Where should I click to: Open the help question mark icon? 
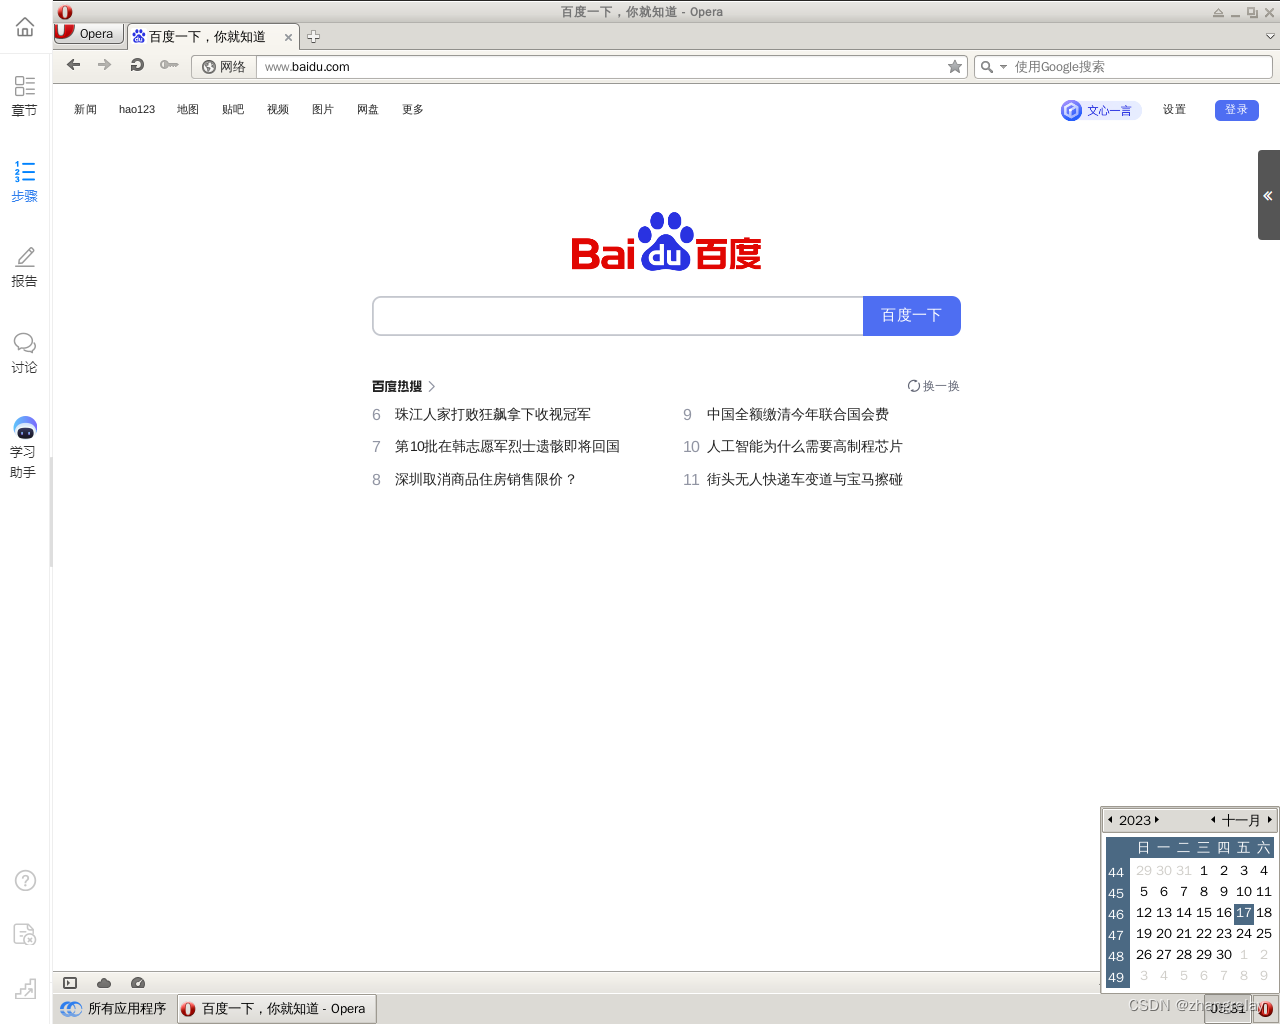click(x=25, y=880)
